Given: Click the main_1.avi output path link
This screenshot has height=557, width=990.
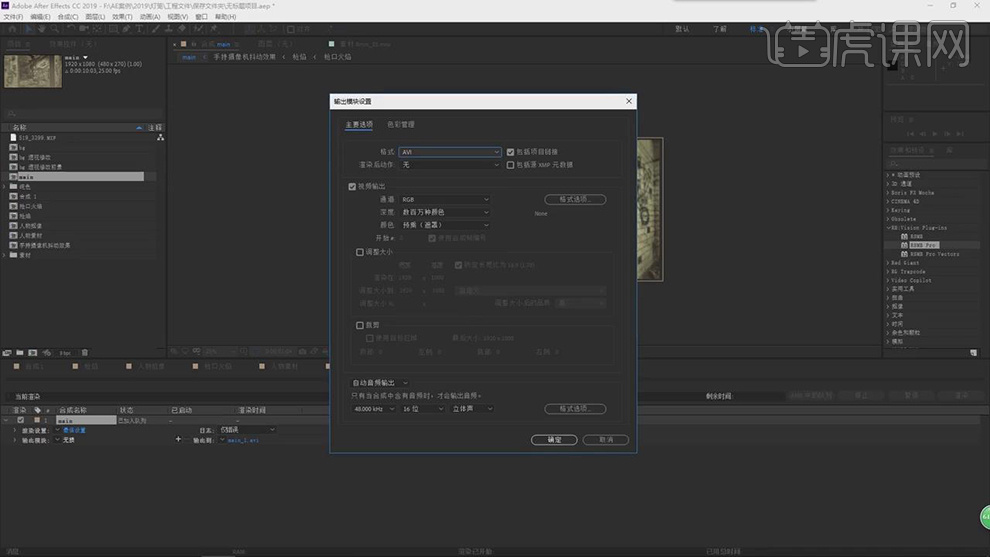Looking at the screenshot, I should (244, 440).
